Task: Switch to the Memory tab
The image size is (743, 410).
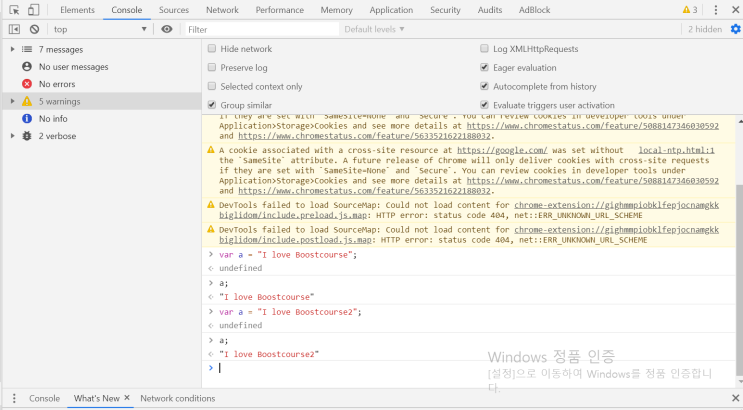Action: pos(336,10)
